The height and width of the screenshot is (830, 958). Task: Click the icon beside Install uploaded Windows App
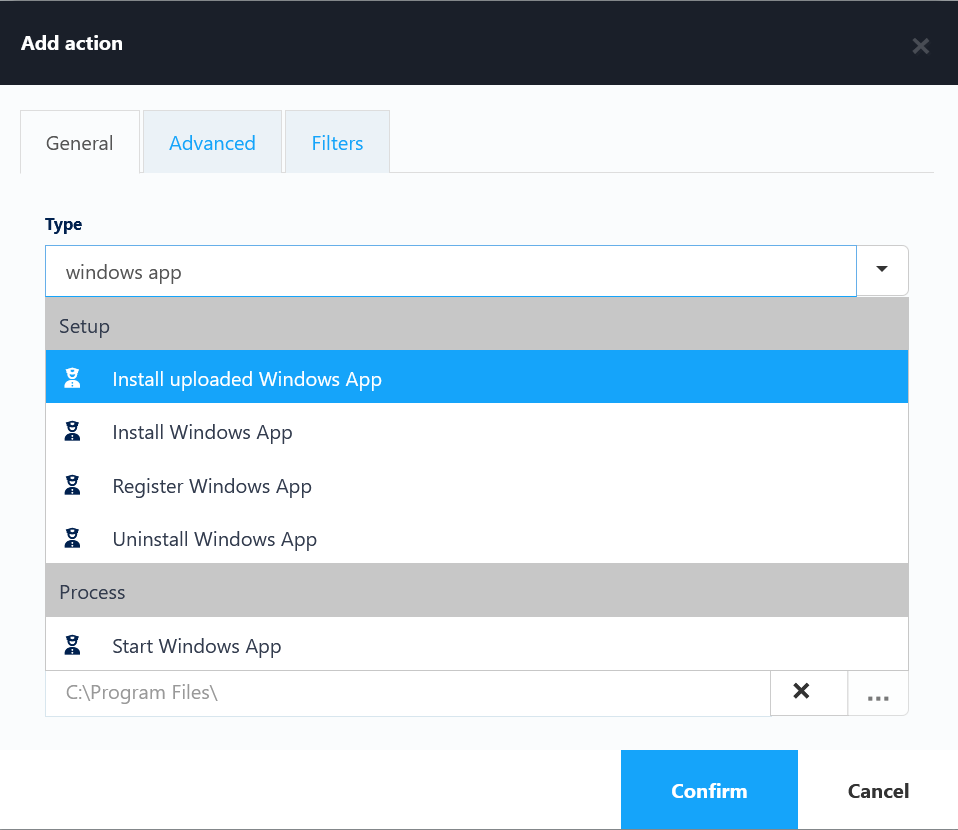point(73,378)
